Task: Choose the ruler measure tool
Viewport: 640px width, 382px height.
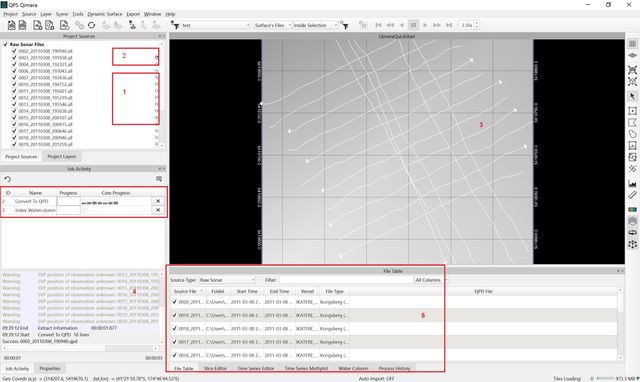Action: tap(632, 195)
